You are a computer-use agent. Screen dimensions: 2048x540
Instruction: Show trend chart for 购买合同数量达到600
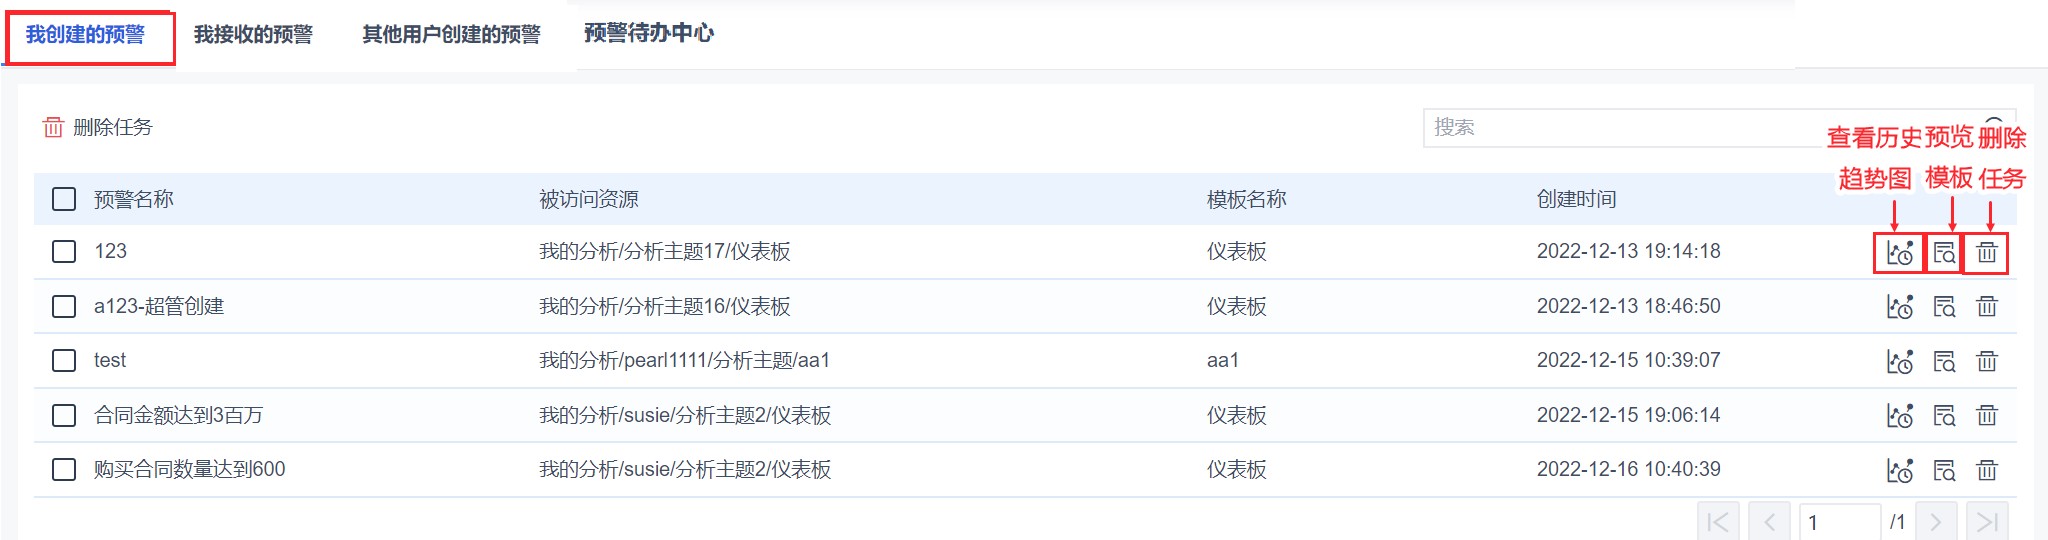point(1899,470)
